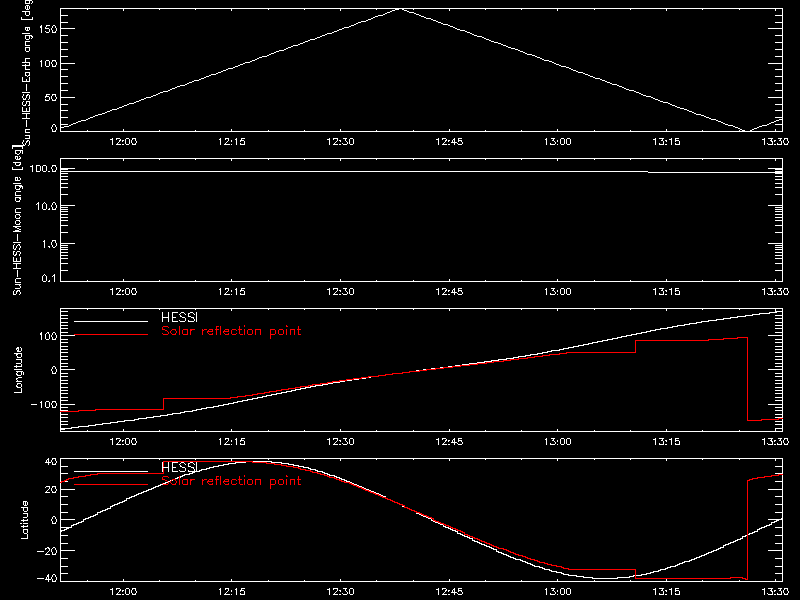Click Solar reflection point legend in Longitude plot
800x600 pixels.
point(231,331)
